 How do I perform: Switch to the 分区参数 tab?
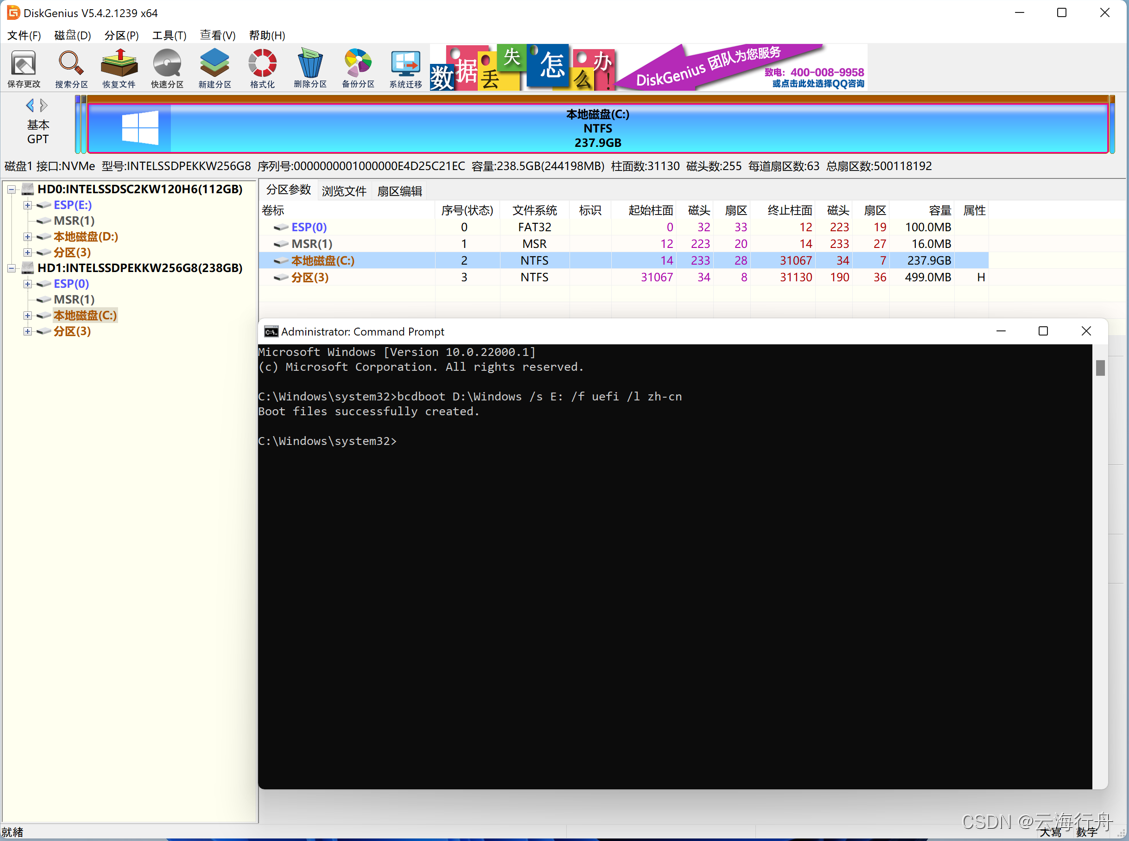289,190
